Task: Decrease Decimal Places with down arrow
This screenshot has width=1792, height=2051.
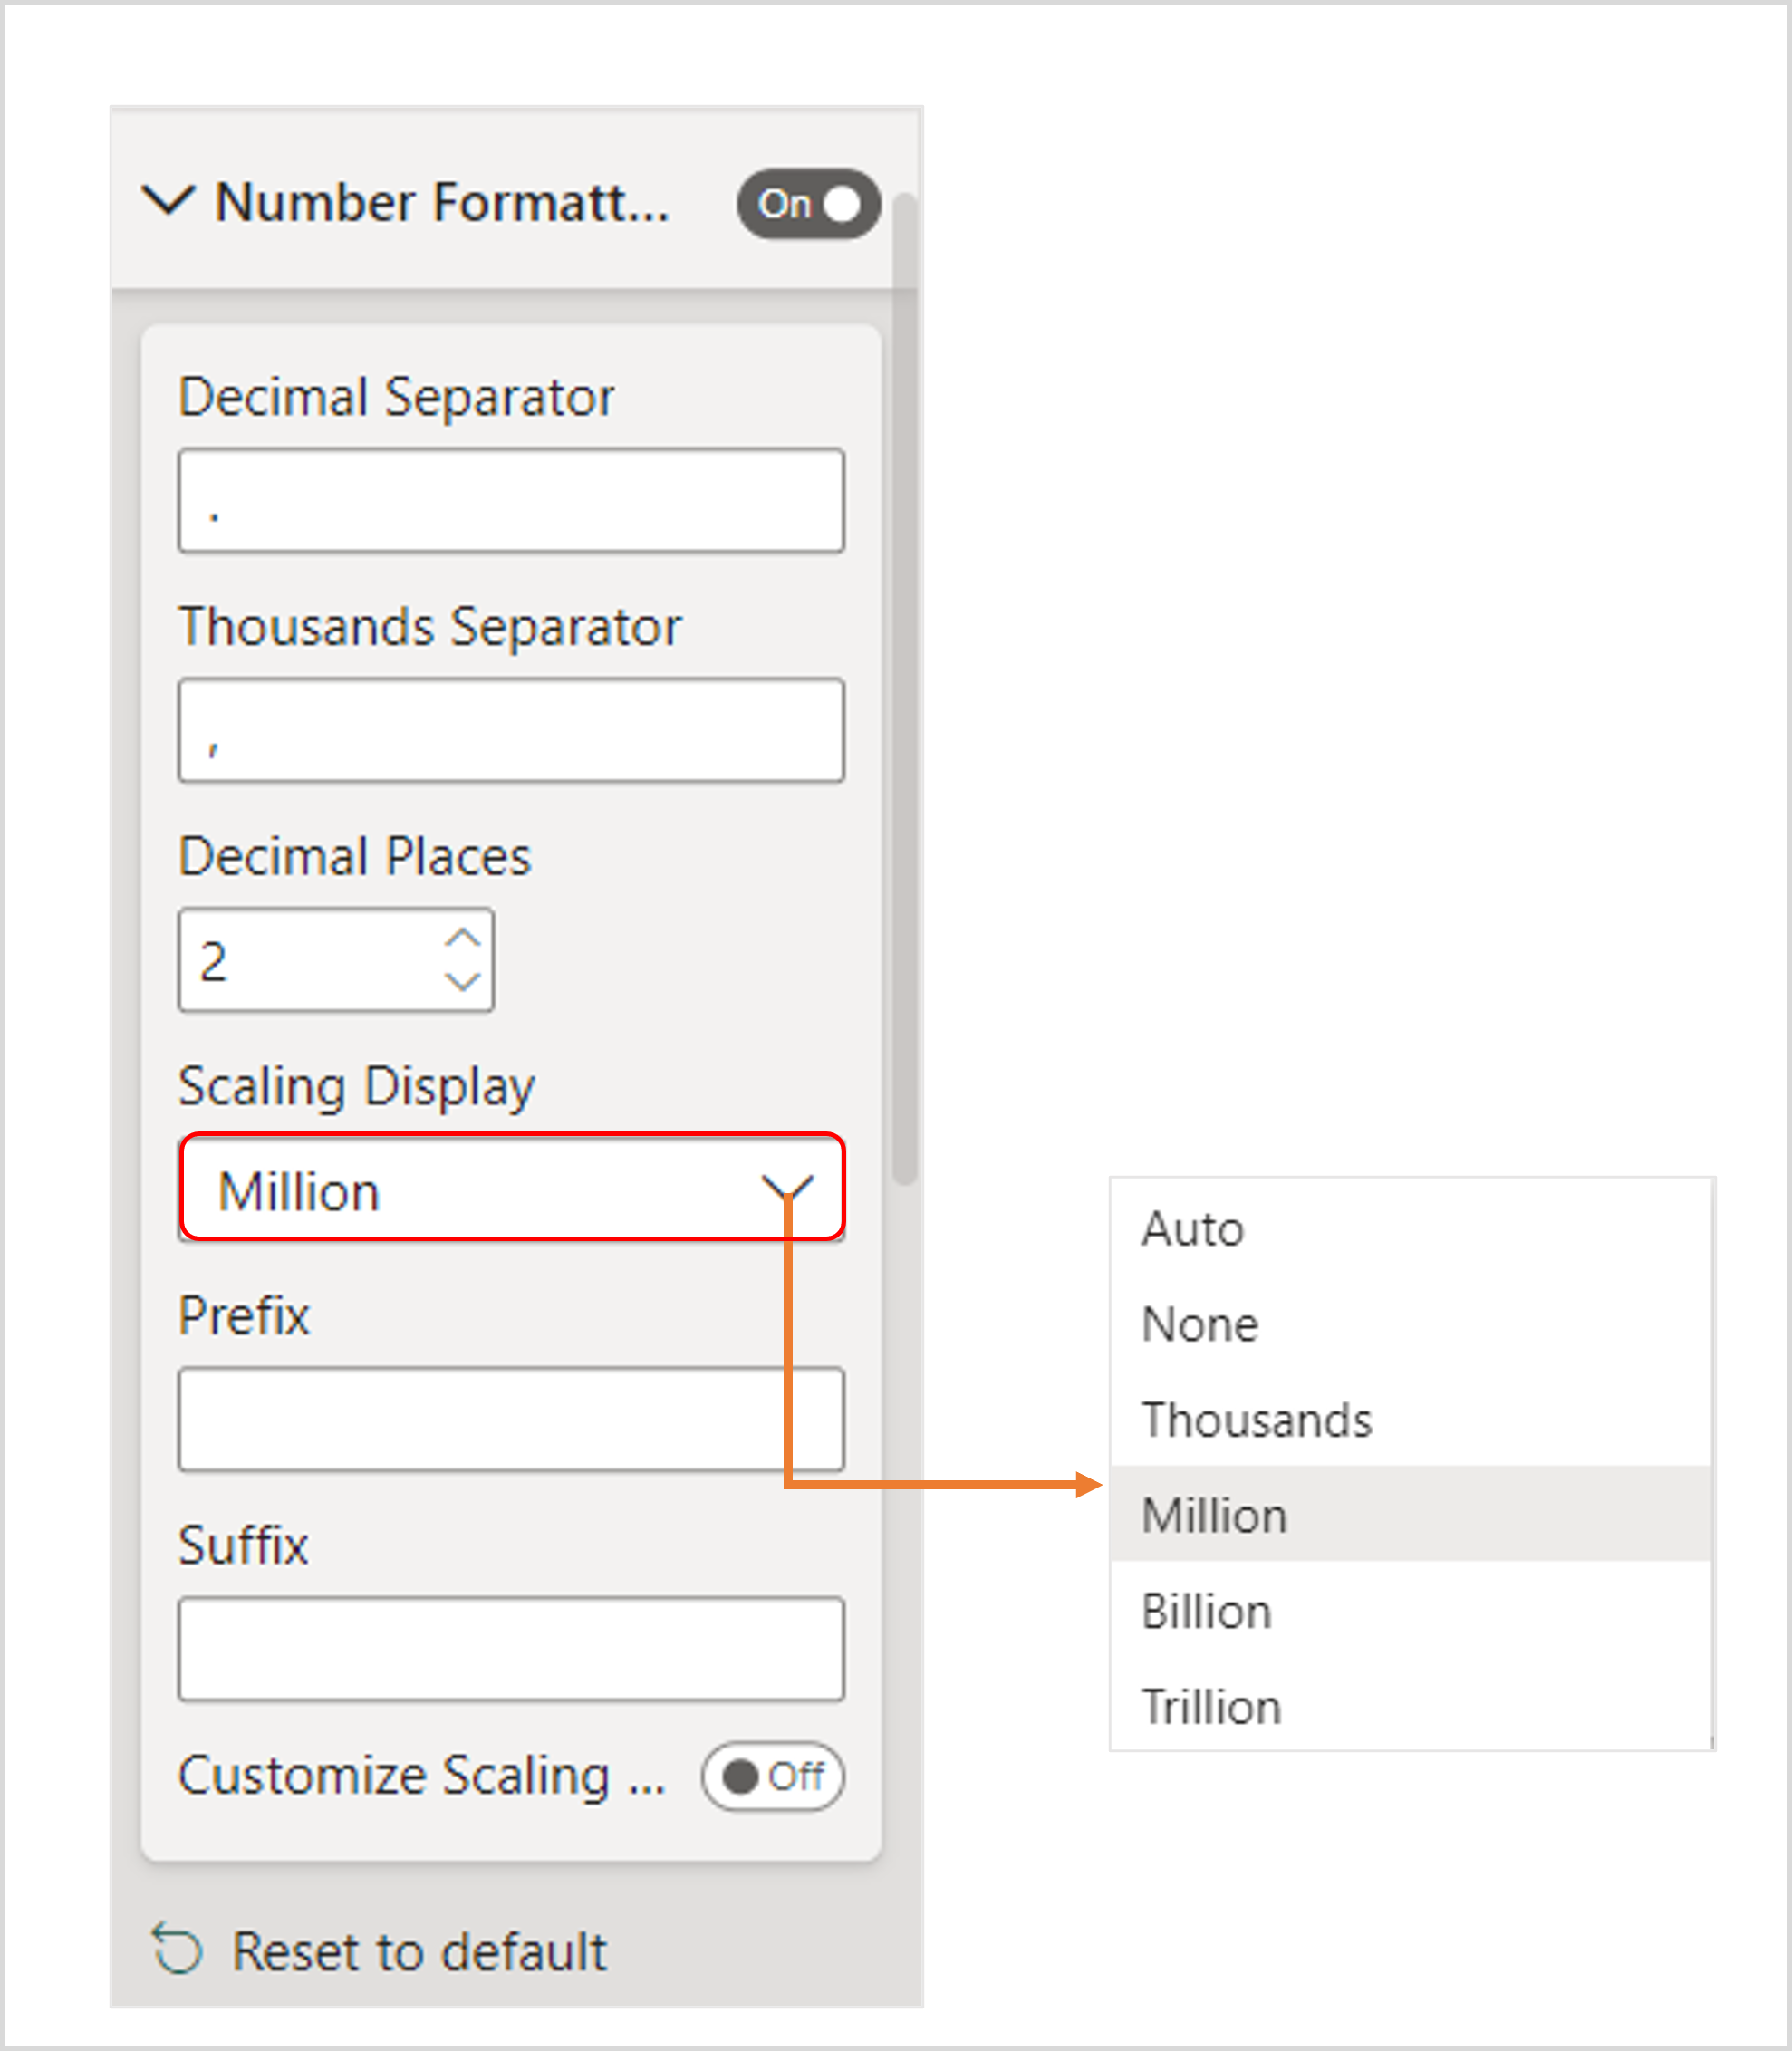Action: [462, 982]
